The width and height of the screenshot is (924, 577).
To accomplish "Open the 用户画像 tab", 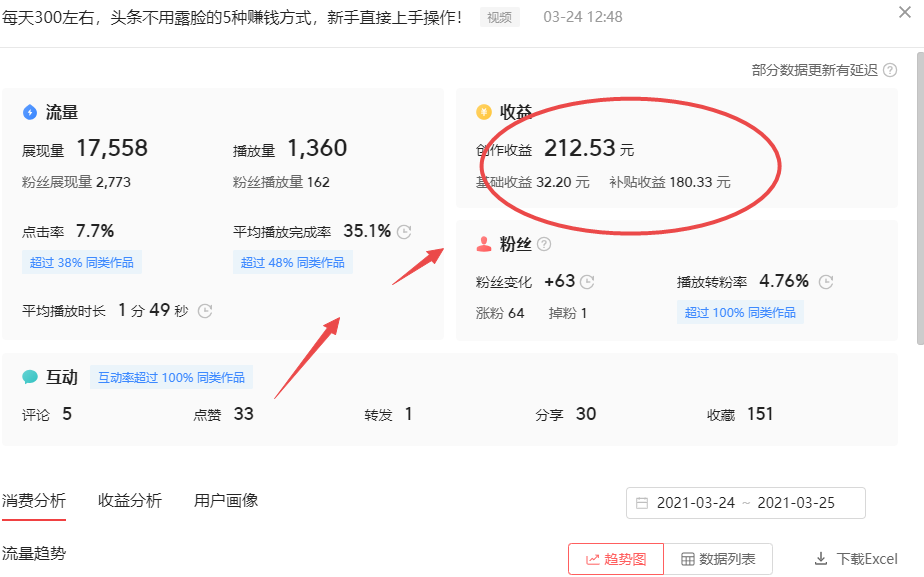I will pos(227,500).
